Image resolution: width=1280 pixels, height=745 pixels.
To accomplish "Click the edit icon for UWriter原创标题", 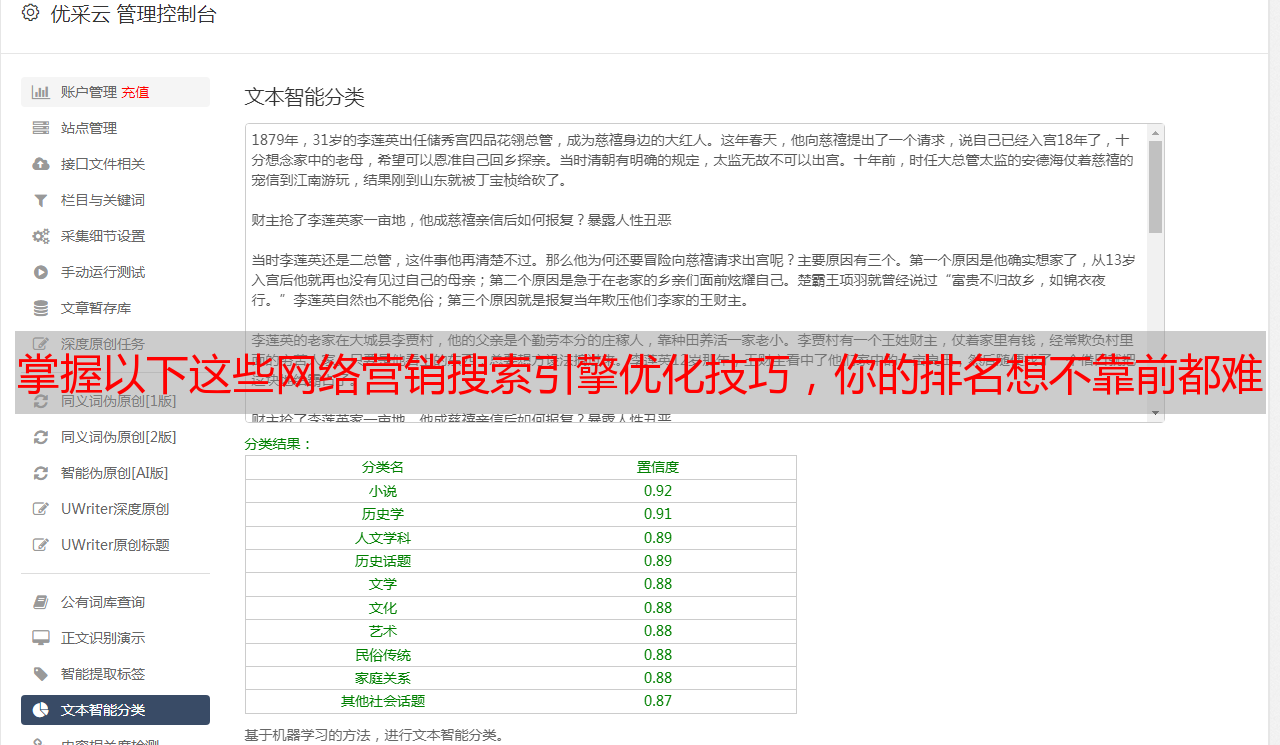I will pyautogui.click(x=41, y=545).
